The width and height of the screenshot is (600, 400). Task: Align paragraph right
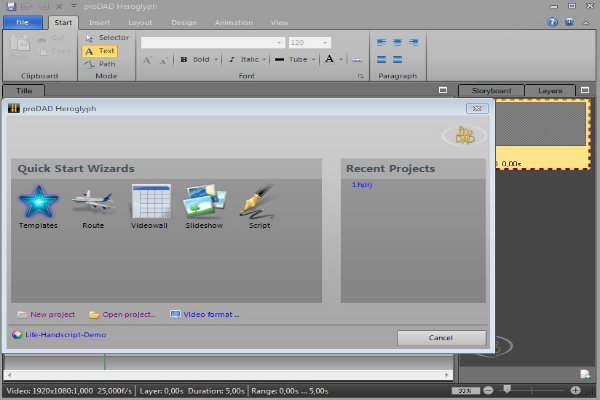pyautogui.click(x=414, y=42)
